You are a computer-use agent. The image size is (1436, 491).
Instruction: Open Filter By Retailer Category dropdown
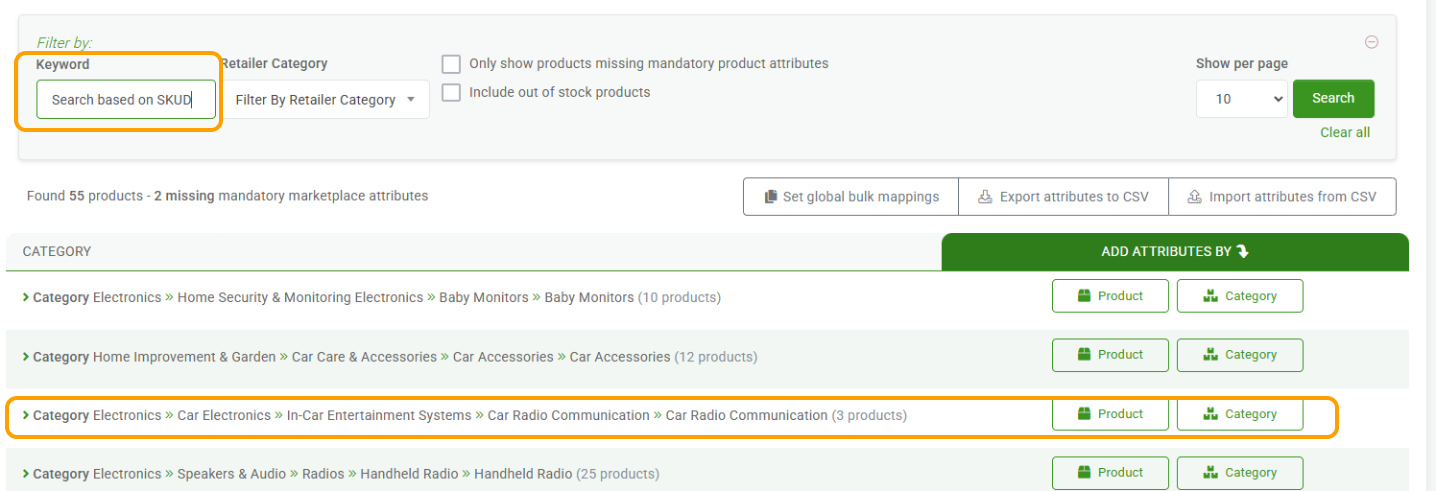[x=325, y=100]
